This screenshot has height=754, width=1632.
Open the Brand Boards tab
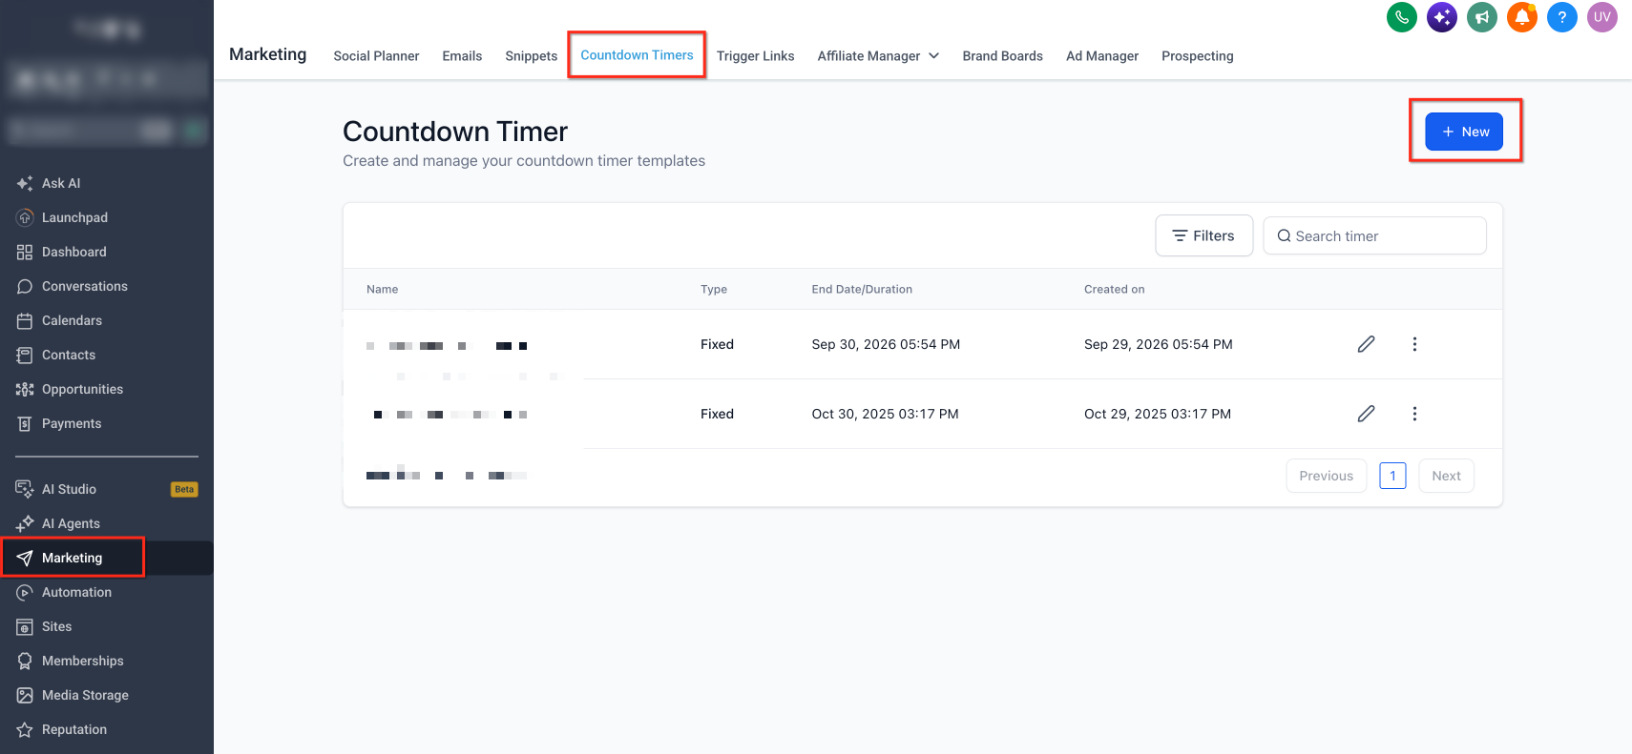point(1002,56)
